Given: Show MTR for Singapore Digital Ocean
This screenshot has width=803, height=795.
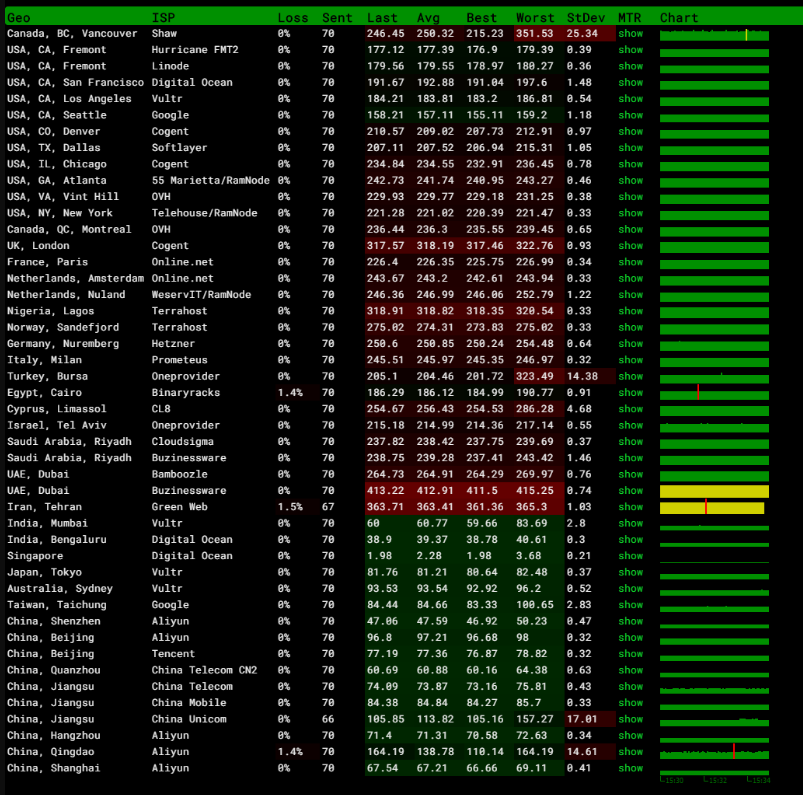Looking at the screenshot, I should click(630, 556).
